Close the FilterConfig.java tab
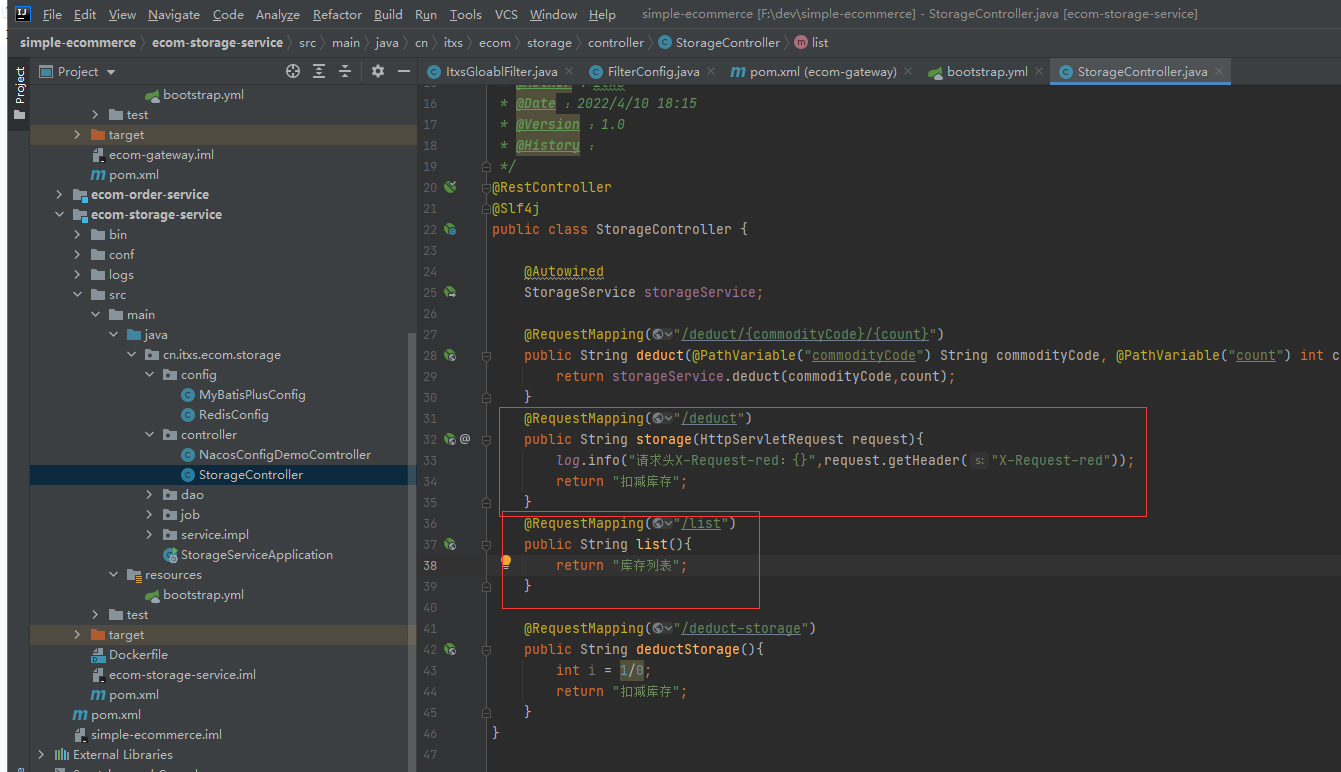1341x772 pixels. point(711,71)
